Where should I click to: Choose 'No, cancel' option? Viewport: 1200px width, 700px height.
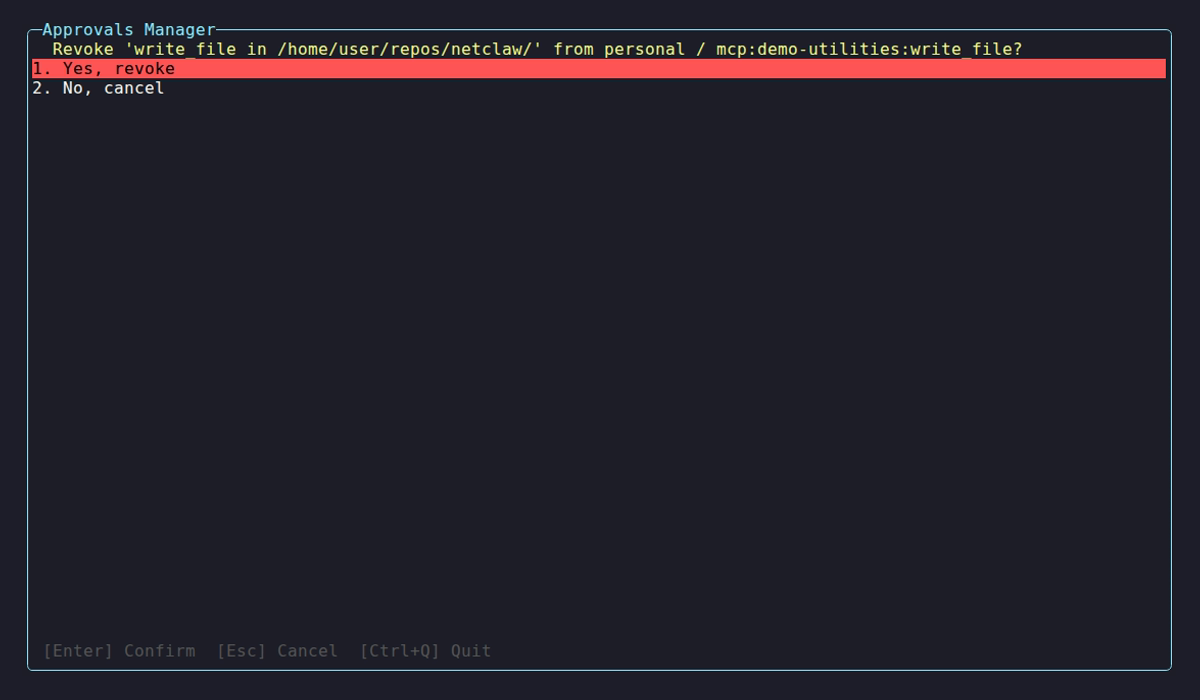click(598, 88)
